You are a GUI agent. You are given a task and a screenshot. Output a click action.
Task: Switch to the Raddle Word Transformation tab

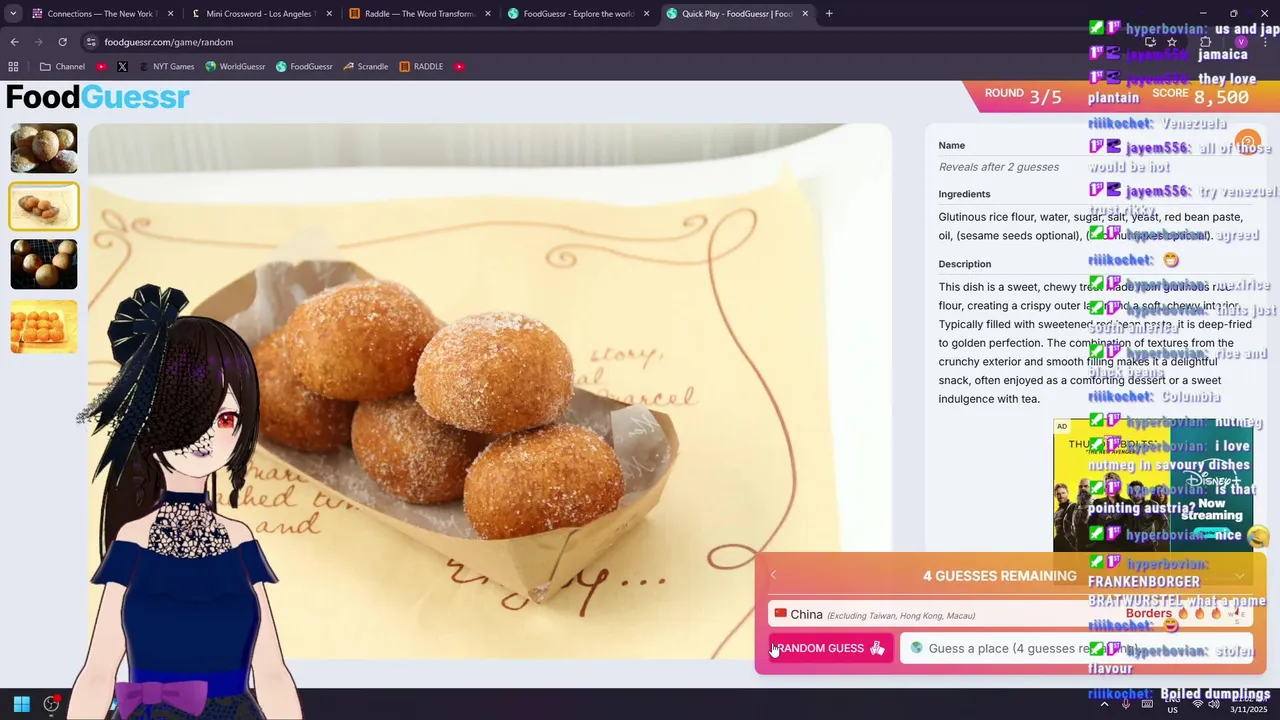420,14
